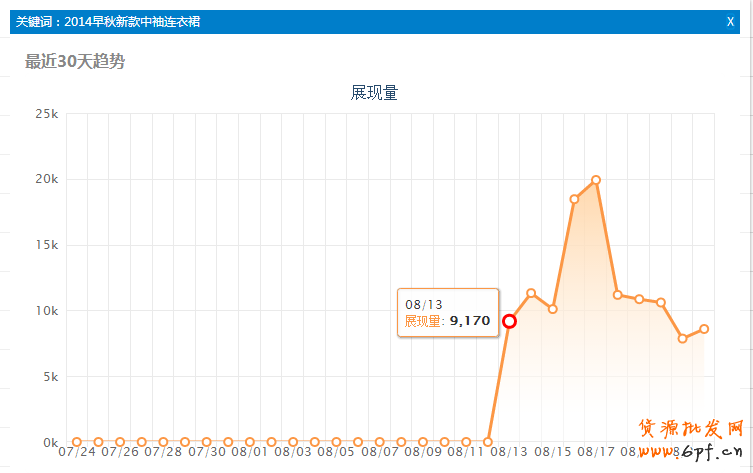
Task: Click the 08/09 x-axis date label
Action: [423, 452]
